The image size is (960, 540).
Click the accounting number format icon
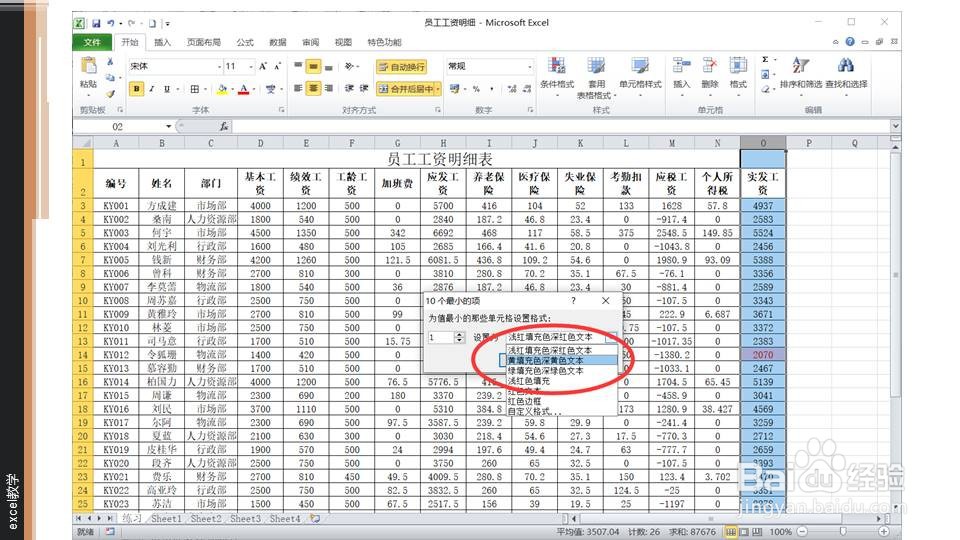455,89
